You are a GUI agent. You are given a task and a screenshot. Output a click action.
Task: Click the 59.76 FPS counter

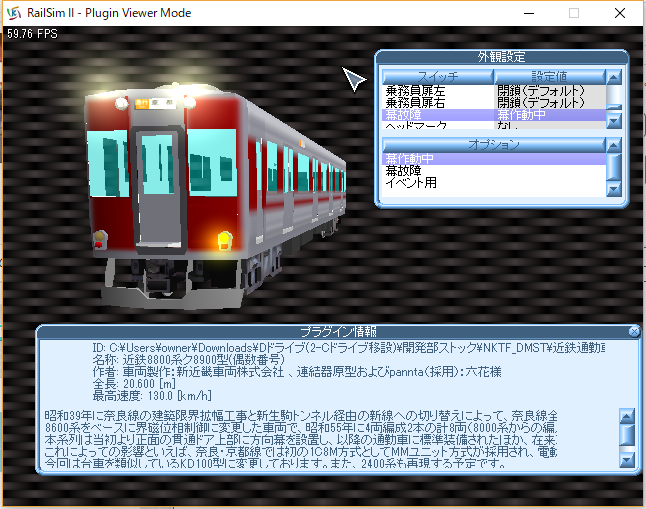pyautogui.click(x=32, y=34)
